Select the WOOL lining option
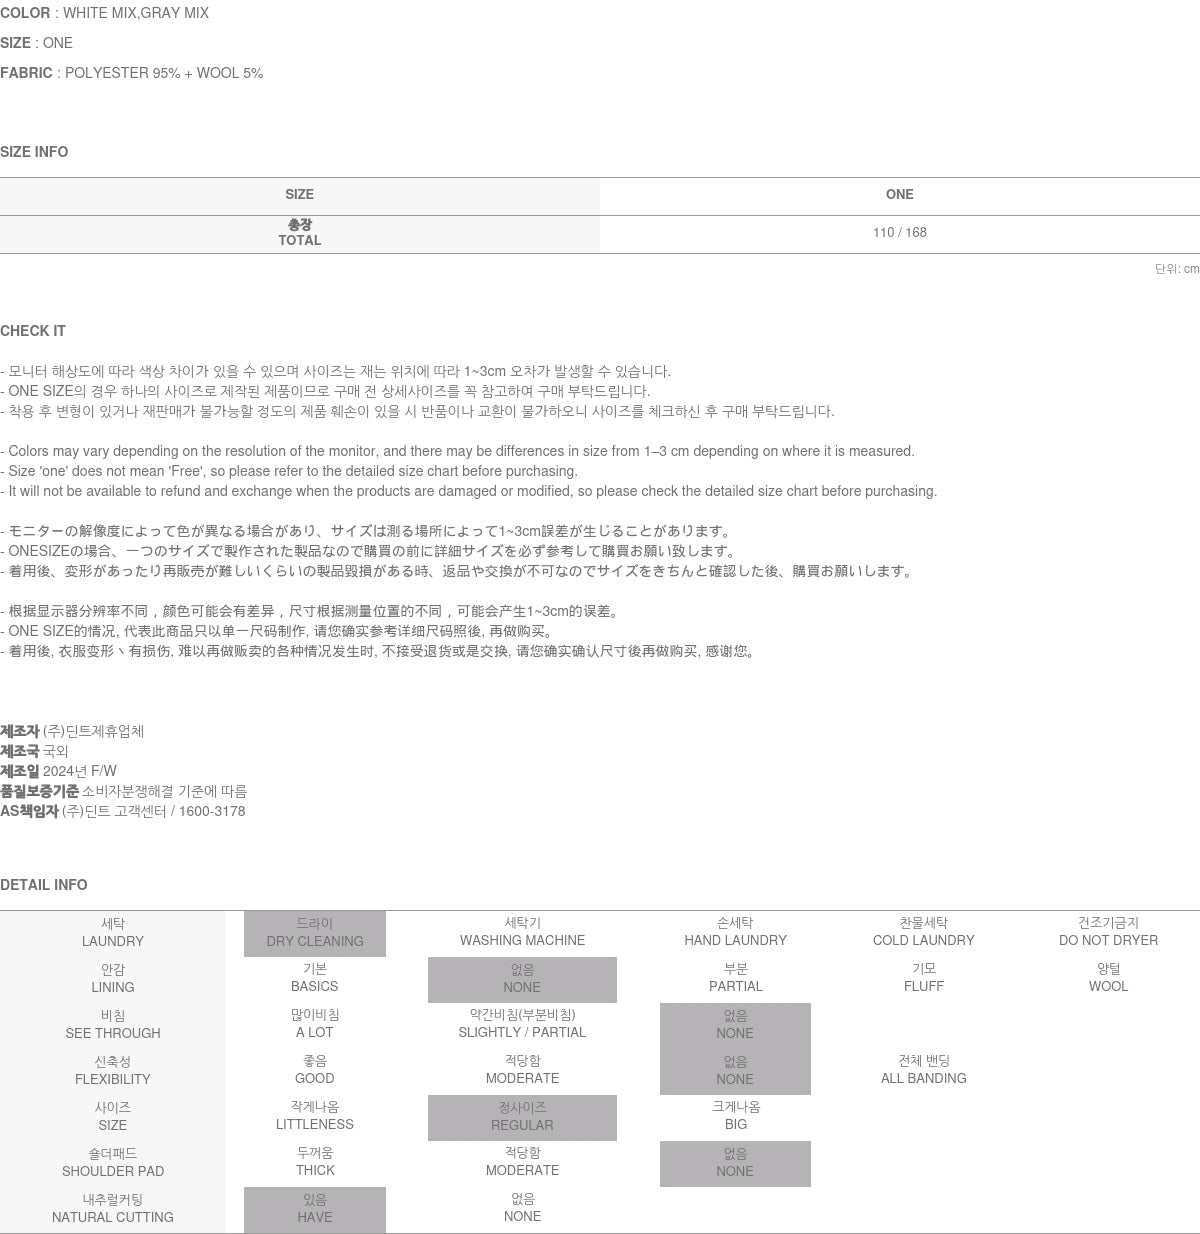This screenshot has height=1234, width=1200. (1108, 978)
